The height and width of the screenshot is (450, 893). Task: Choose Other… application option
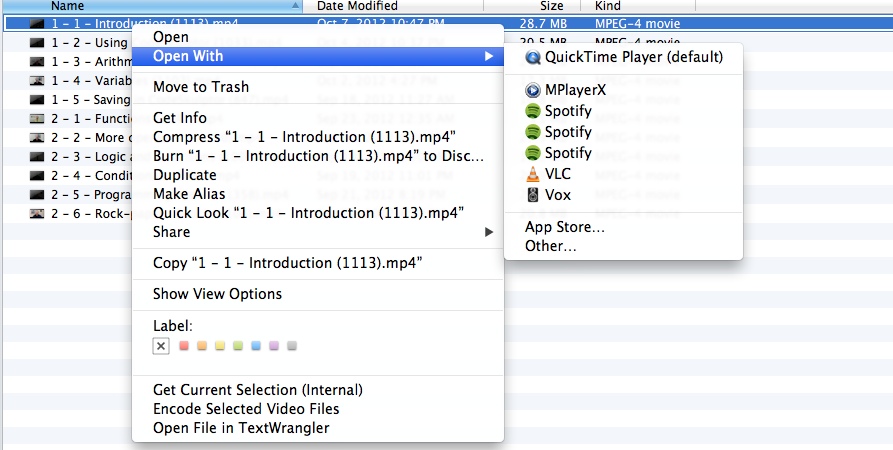(x=551, y=246)
